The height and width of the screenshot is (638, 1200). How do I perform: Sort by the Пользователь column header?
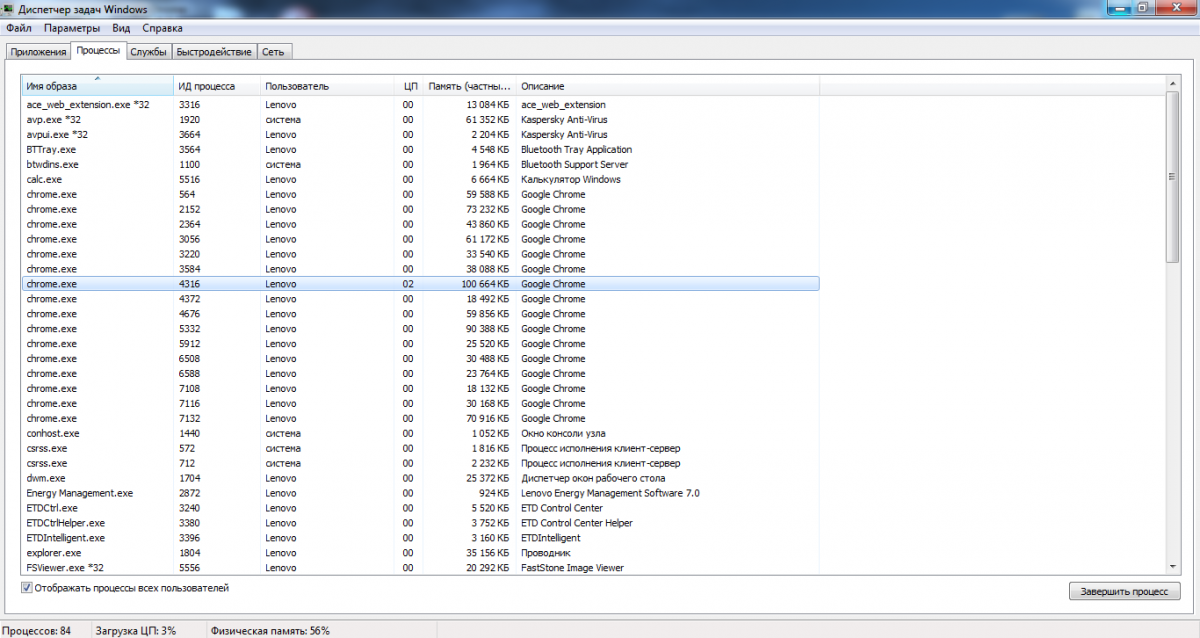pos(325,86)
